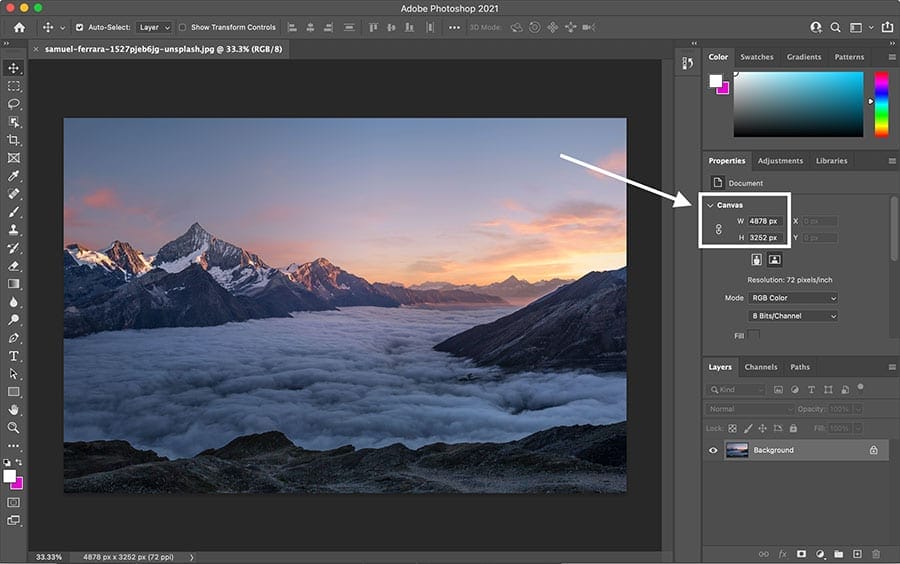Open the 8 Bits/Channel dropdown
Image resolution: width=900 pixels, height=564 pixels.
click(793, 316)
